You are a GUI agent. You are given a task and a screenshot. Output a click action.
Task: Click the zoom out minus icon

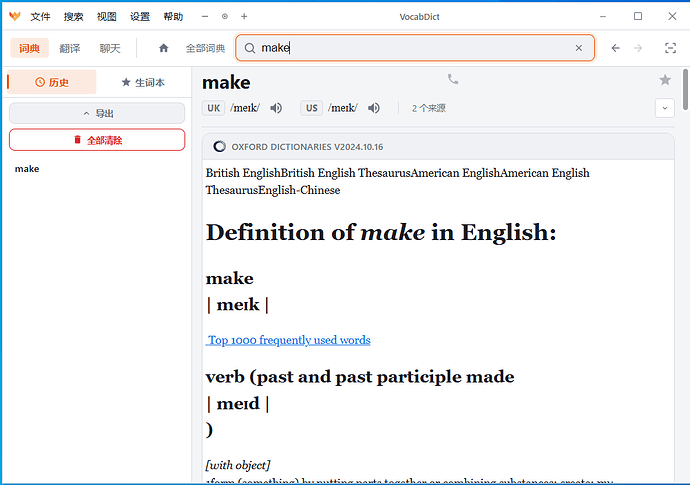[x=205, y=16]
